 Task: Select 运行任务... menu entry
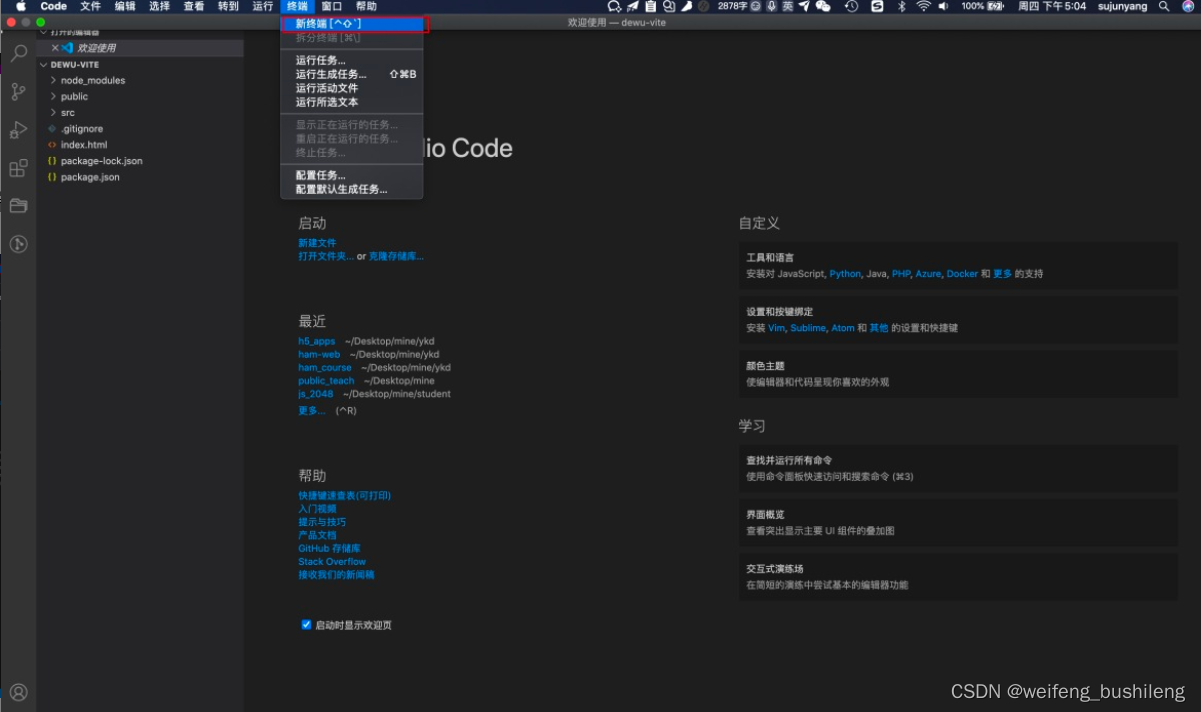point(352,60)
